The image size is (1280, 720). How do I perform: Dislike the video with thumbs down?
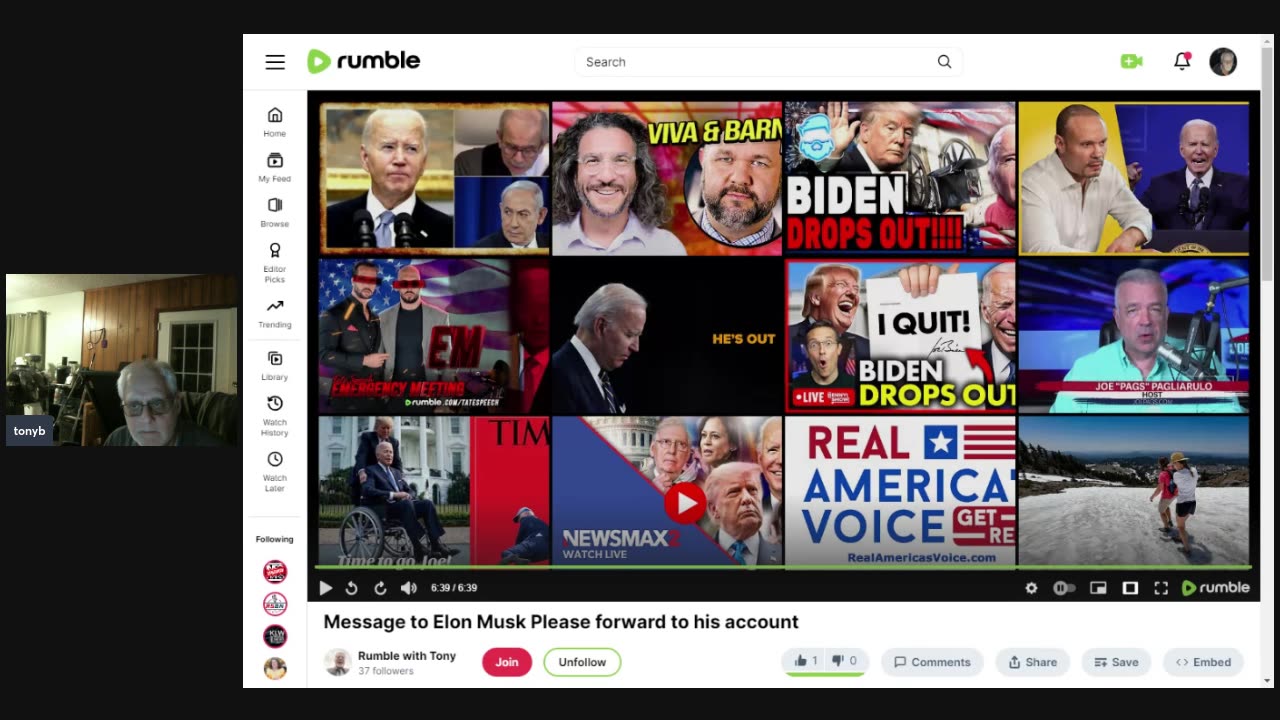(845, 661)
